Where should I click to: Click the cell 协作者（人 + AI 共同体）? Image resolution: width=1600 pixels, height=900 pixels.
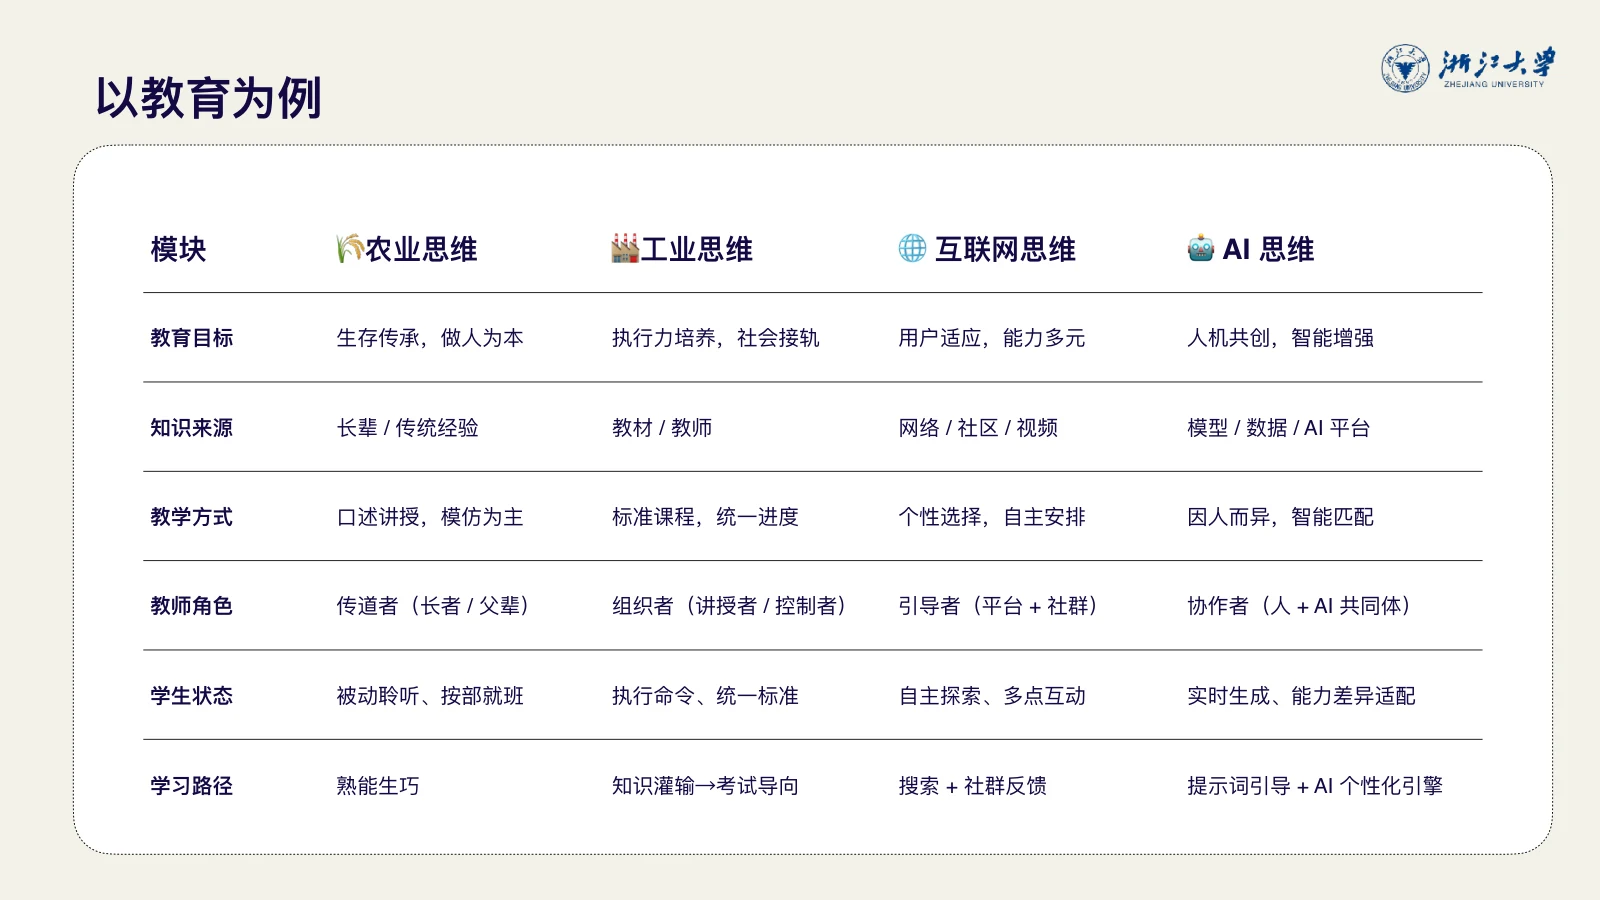[x=1300, y=606]
